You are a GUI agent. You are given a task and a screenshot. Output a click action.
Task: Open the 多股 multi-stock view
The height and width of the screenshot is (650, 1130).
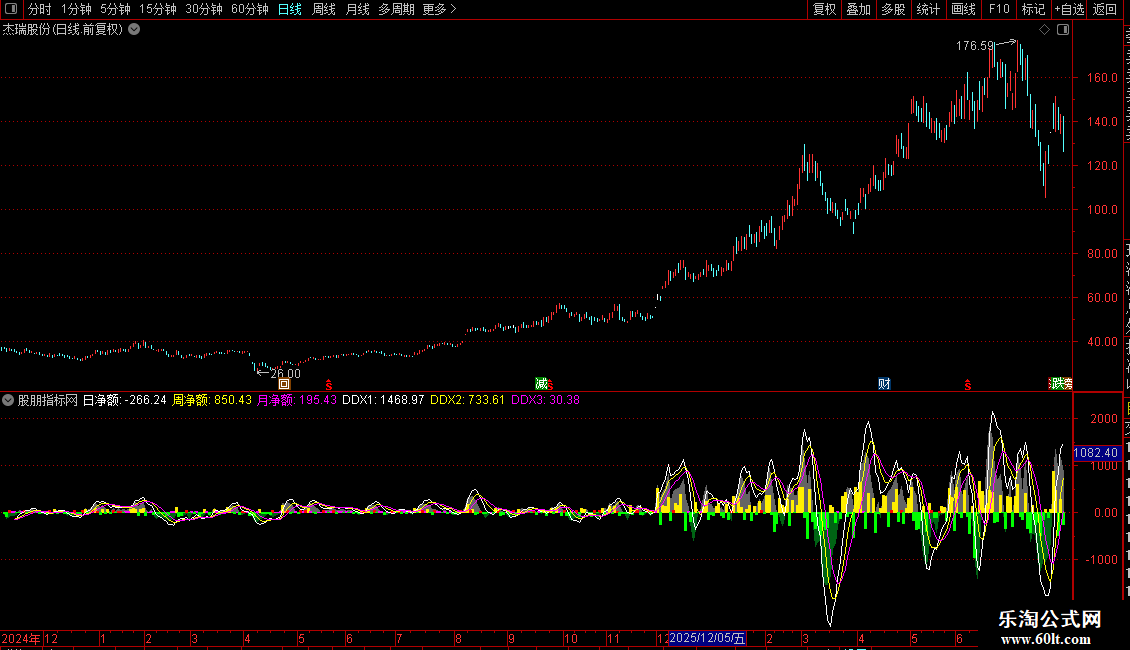[x=893, y=9]
